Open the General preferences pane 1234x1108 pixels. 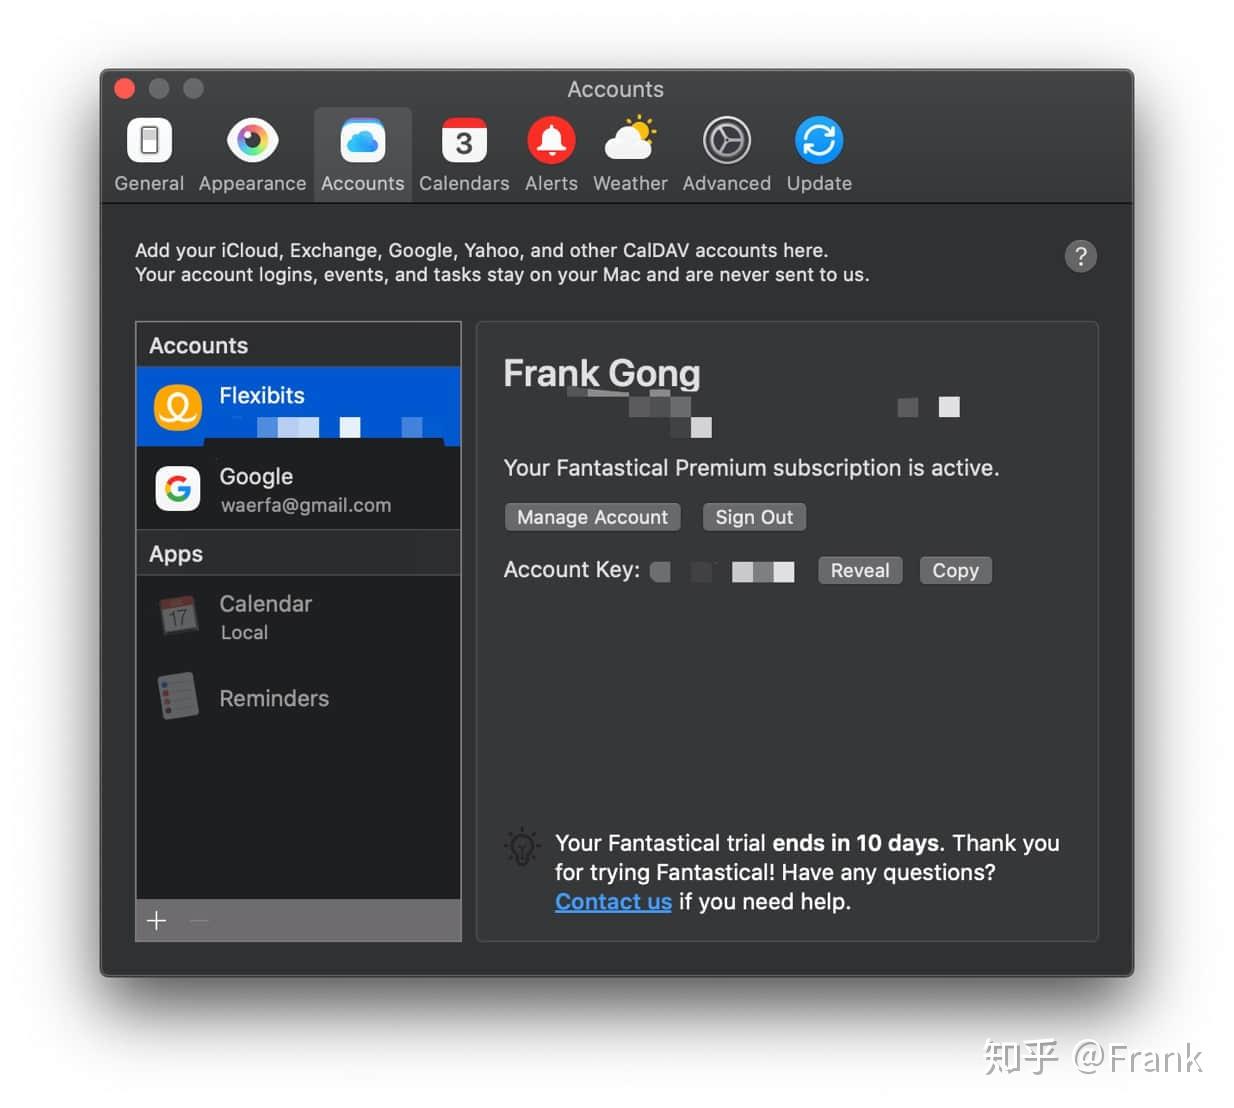coord(148,152)
